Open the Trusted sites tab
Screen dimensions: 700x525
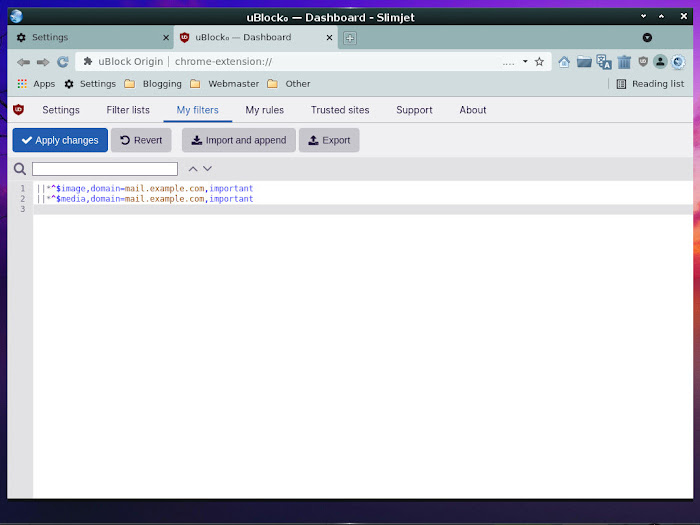point(339,110)
